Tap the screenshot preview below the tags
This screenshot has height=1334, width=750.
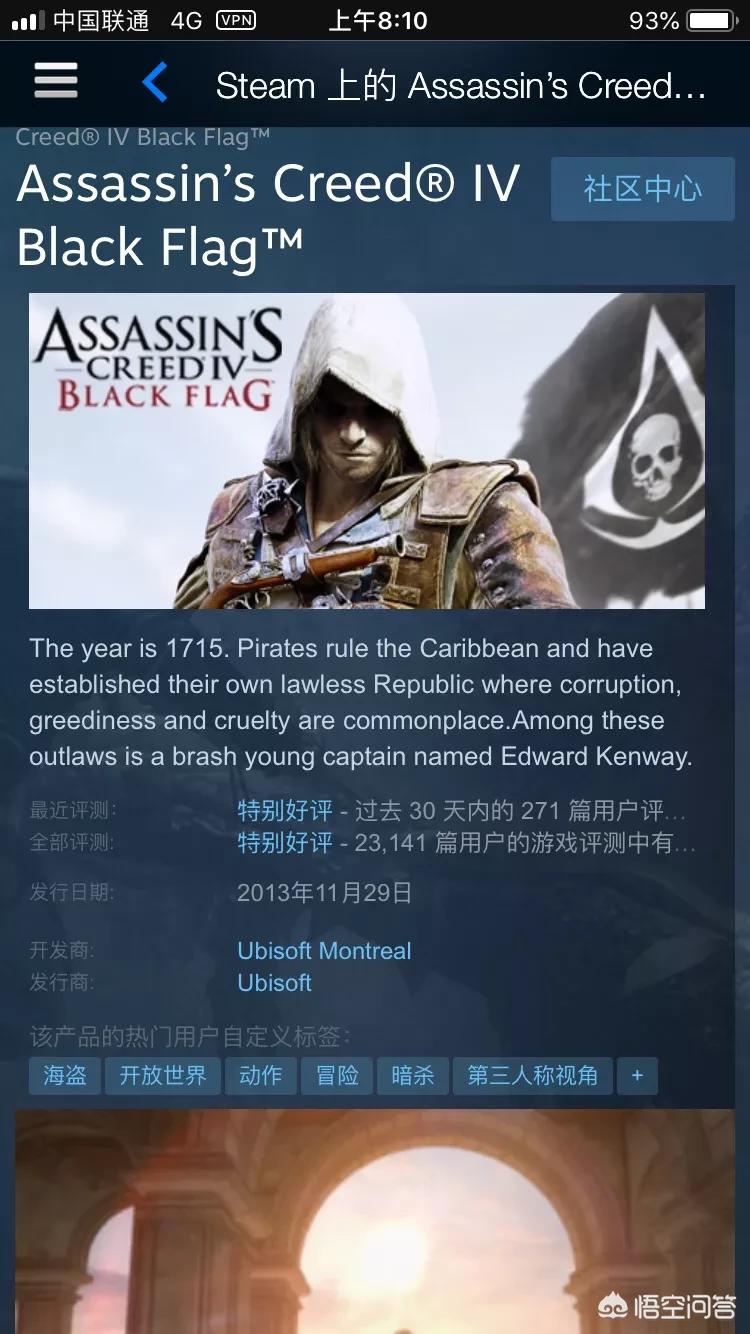(x=375, y=1221)
